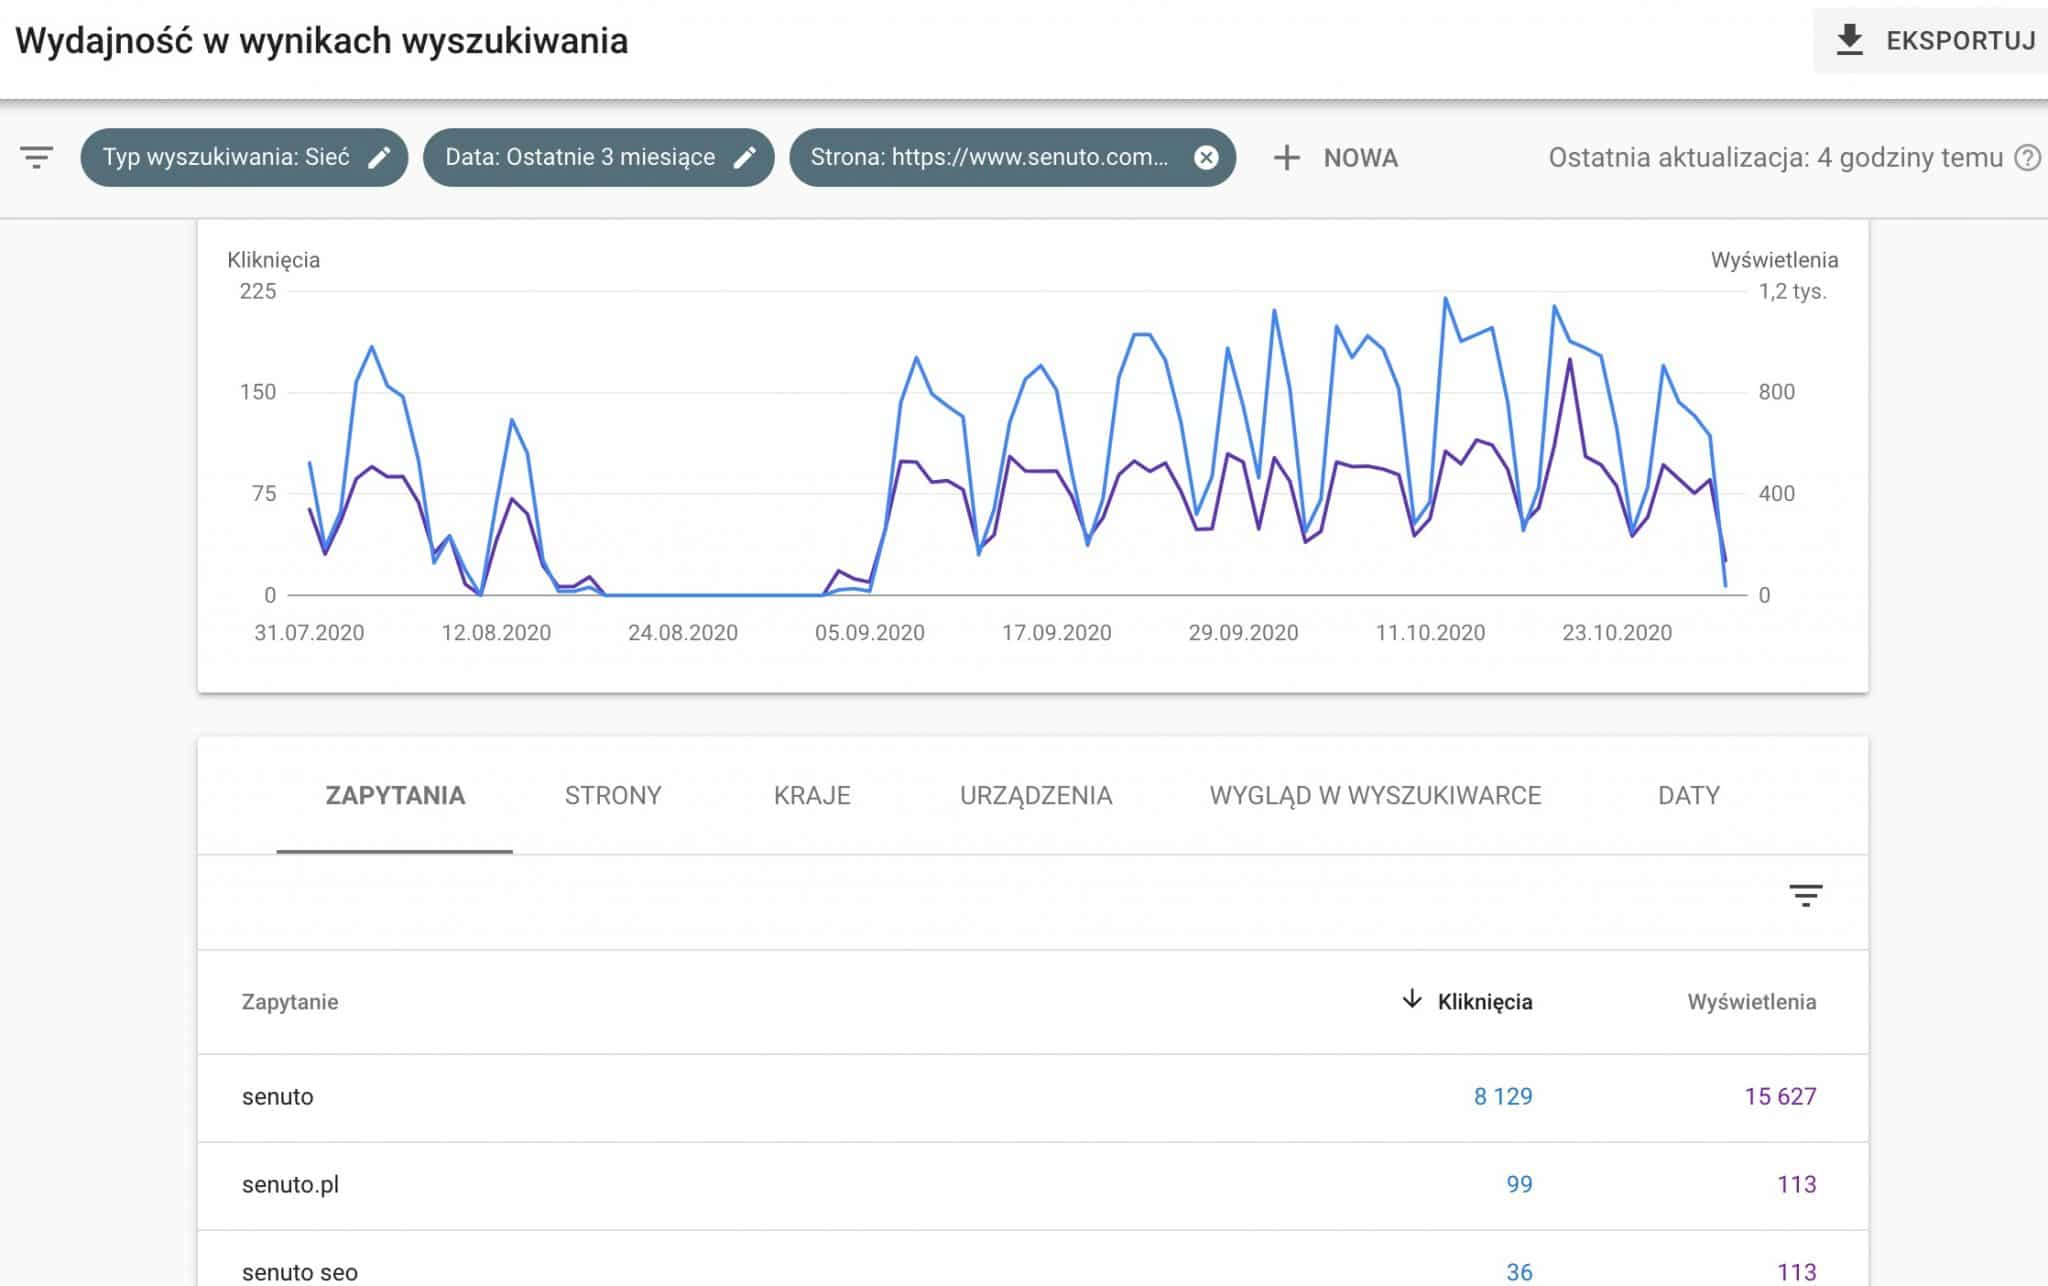Click the 31.07.2020 date on chart axis
This screenshot has height=1286, width=2048.
tap(309, 633)
